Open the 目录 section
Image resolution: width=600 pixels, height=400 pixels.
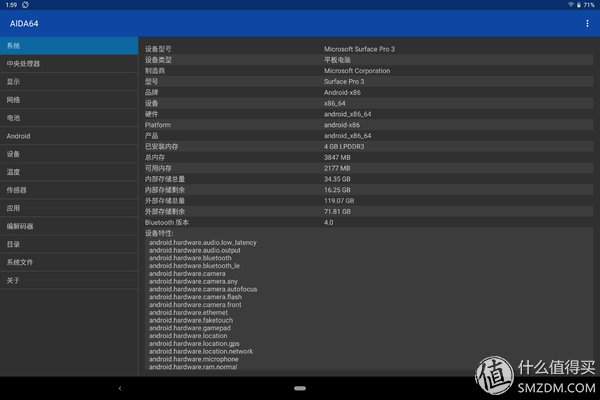coord(69,244)
